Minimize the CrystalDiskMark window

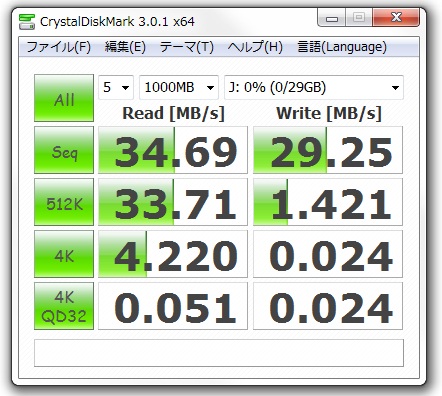click(332, 18)
